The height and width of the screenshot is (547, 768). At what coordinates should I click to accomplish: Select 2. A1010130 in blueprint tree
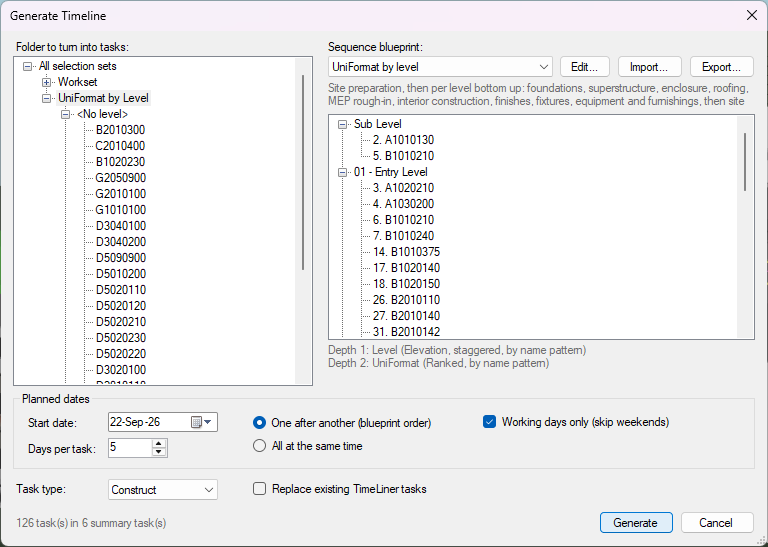coord(403,140)
